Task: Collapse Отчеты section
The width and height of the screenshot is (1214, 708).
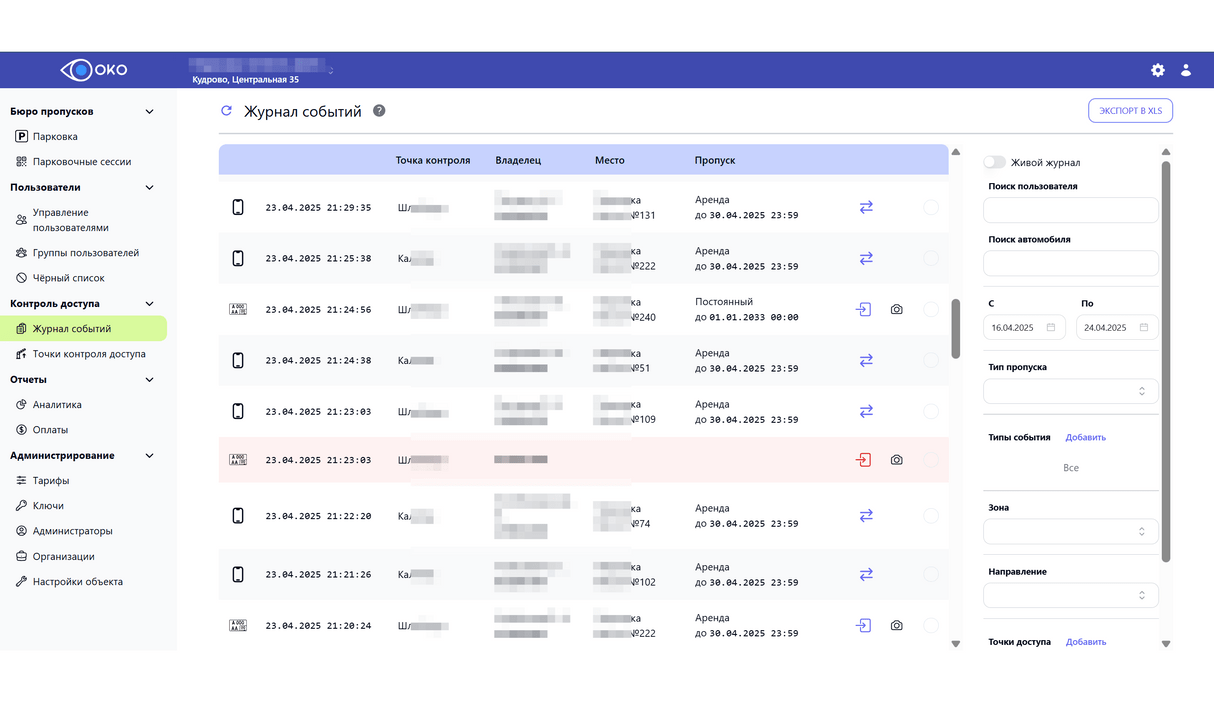Action: 150,380
